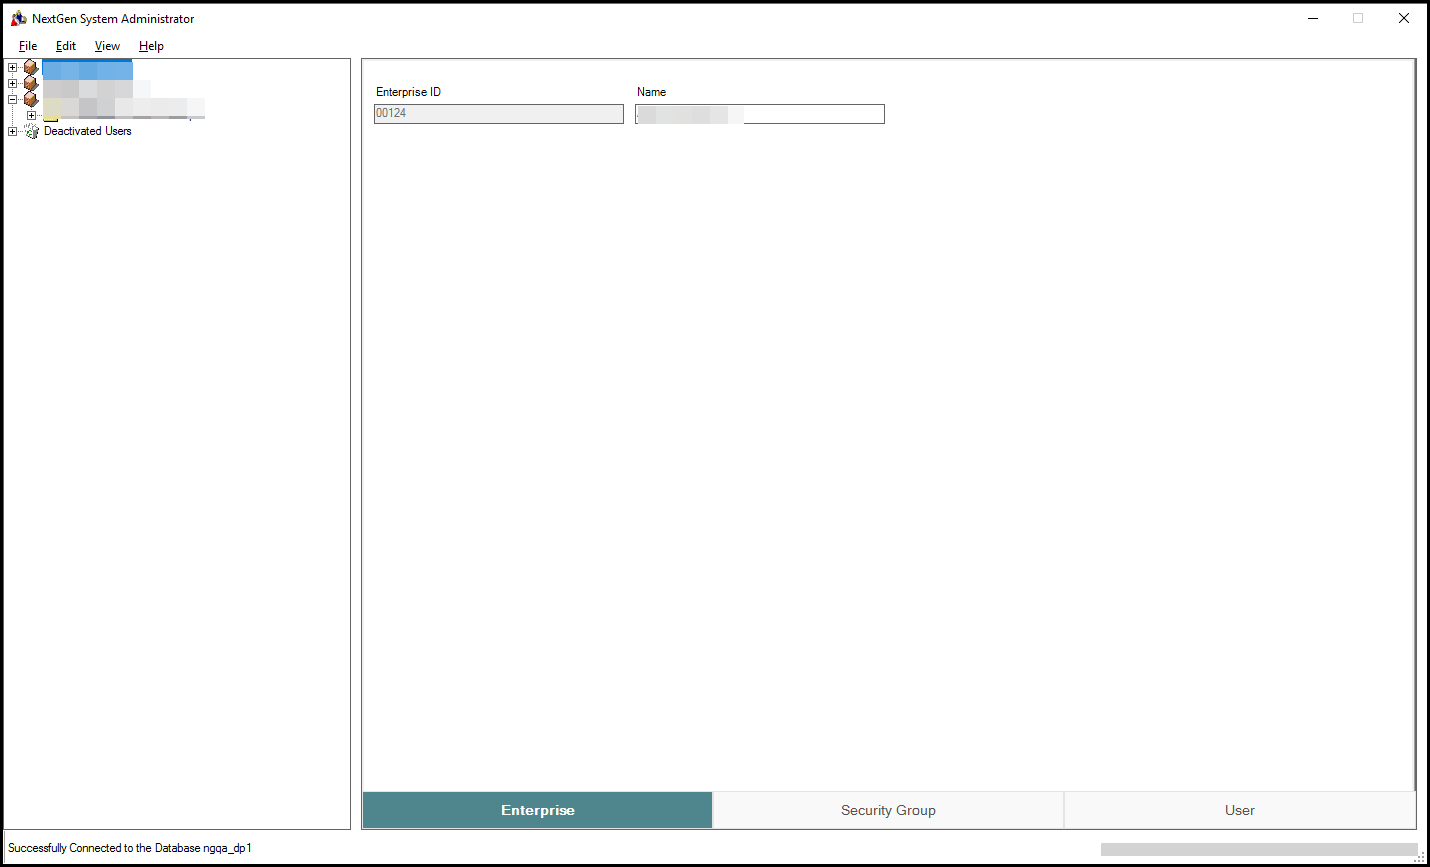Open the View menu
Screen dimensions: 1430x867
tap(107, 46)
